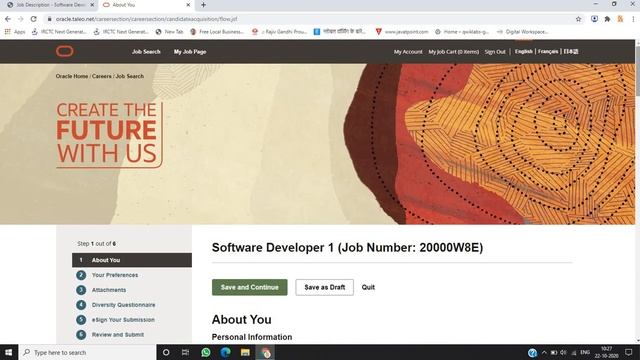Switch language to Japanese
640x360 pixels.
click(571, 51)
